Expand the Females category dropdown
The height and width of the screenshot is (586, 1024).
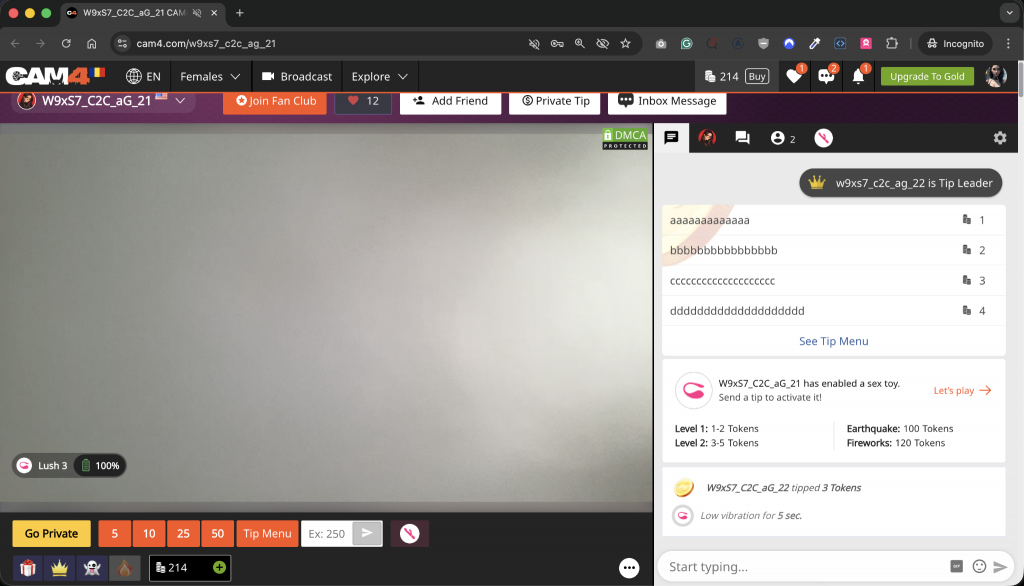pyautogui.click(x=210, y=76)
